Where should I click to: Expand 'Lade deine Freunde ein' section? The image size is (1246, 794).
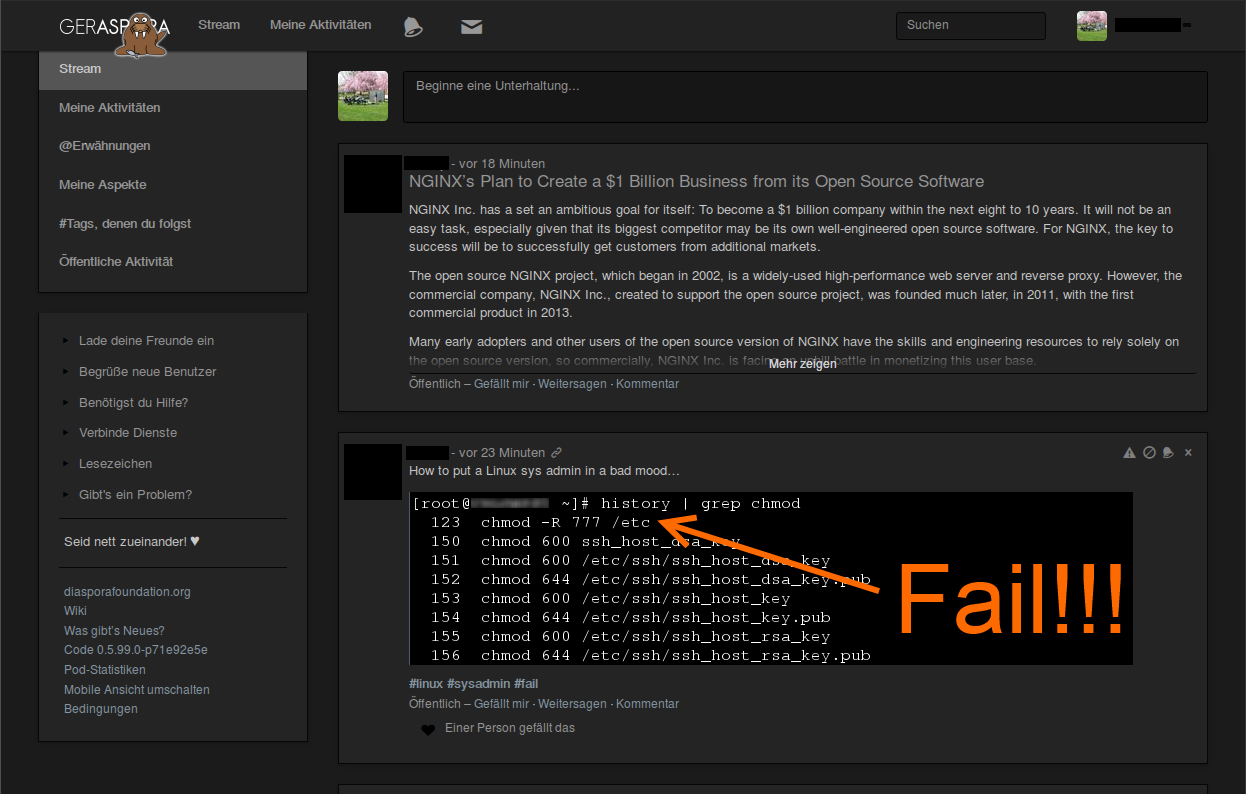click(x=146, y=341)
